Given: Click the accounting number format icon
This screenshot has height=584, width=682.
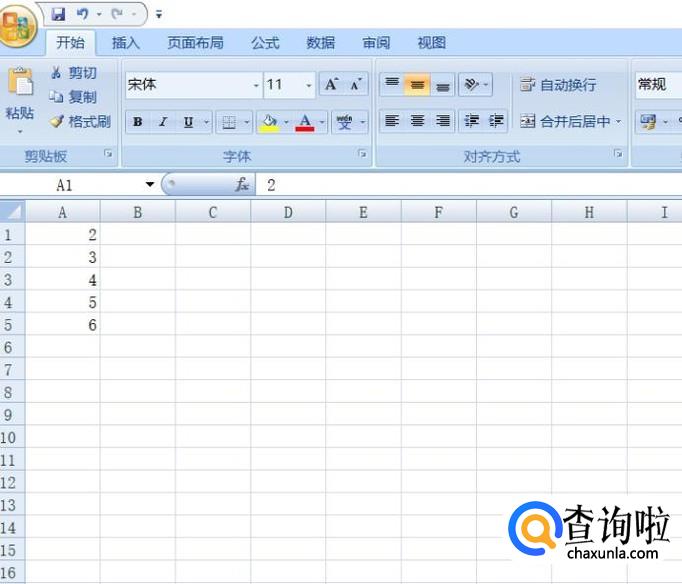Looking at the screenshot, I should point(648,122).
